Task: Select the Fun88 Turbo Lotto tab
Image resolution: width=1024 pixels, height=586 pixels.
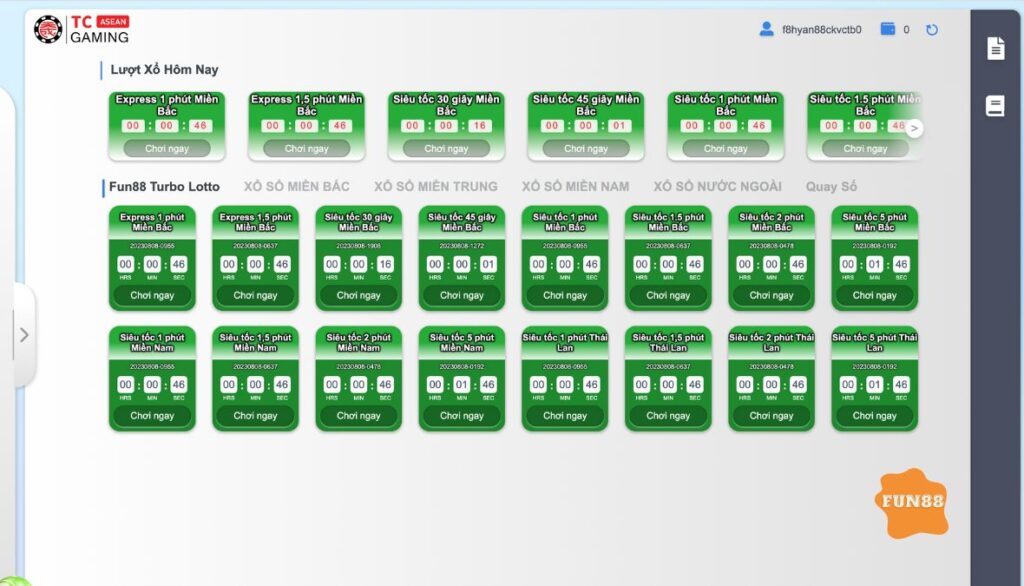Action: pyautogui.click(x=164, y=187)
